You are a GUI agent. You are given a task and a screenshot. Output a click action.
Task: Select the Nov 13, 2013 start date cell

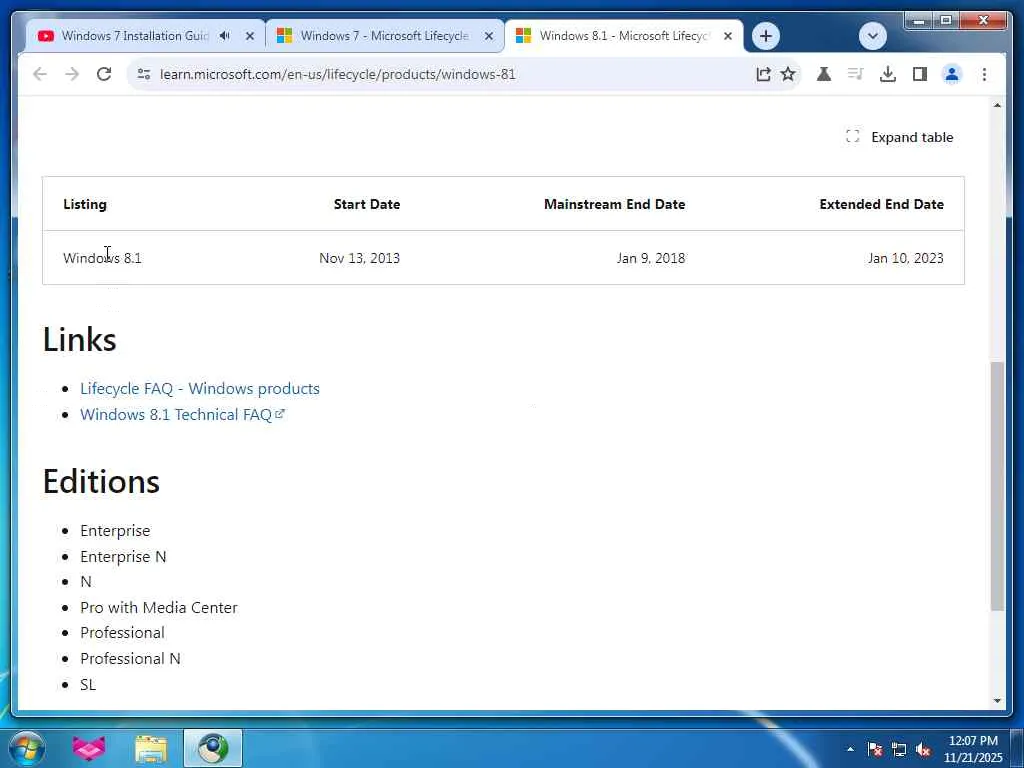(359, 258)
